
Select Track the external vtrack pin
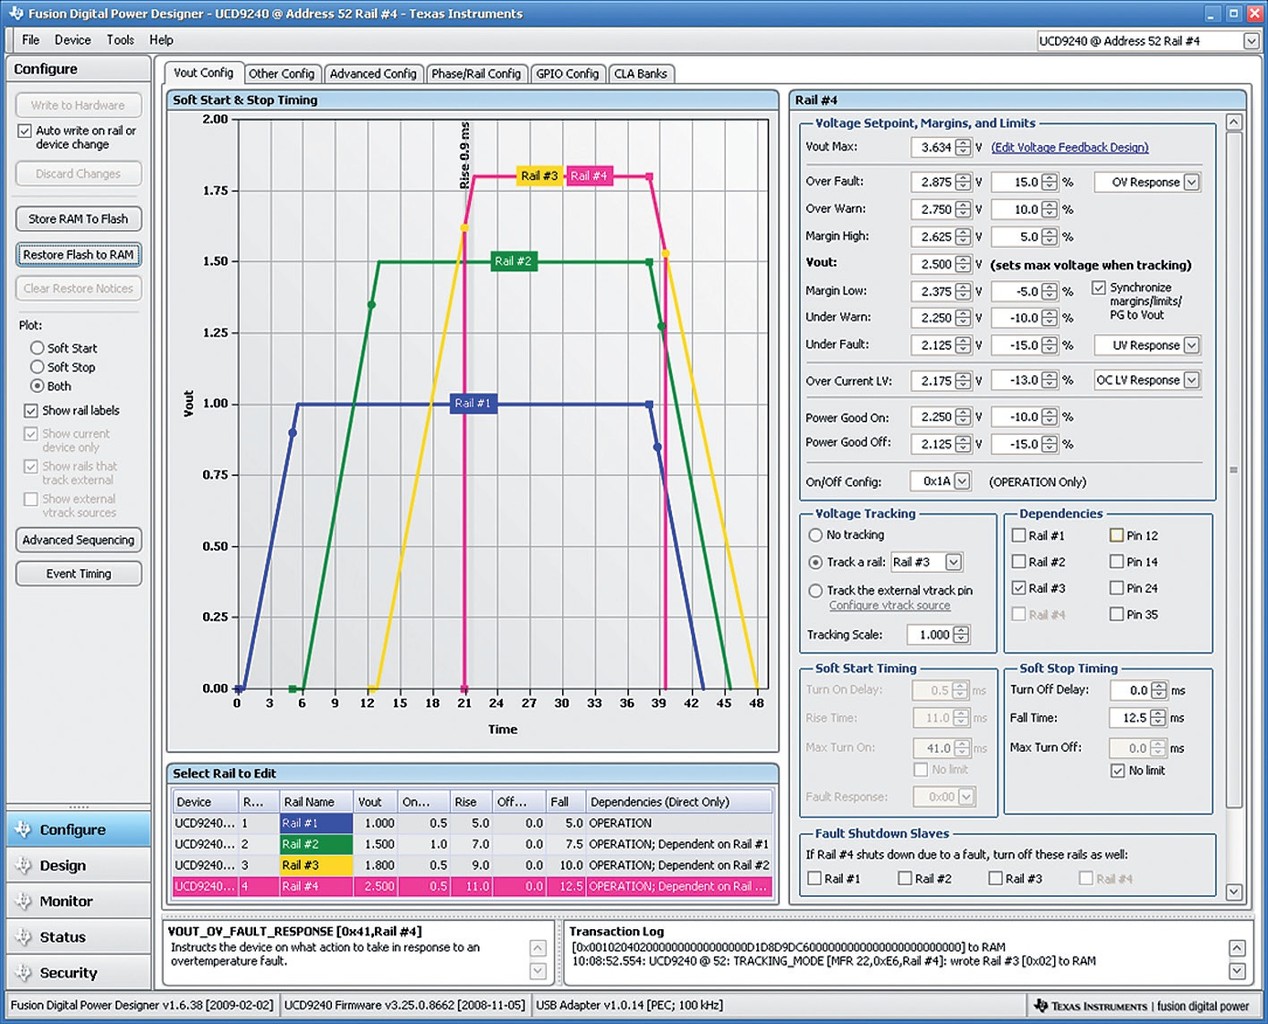point(816,591)
